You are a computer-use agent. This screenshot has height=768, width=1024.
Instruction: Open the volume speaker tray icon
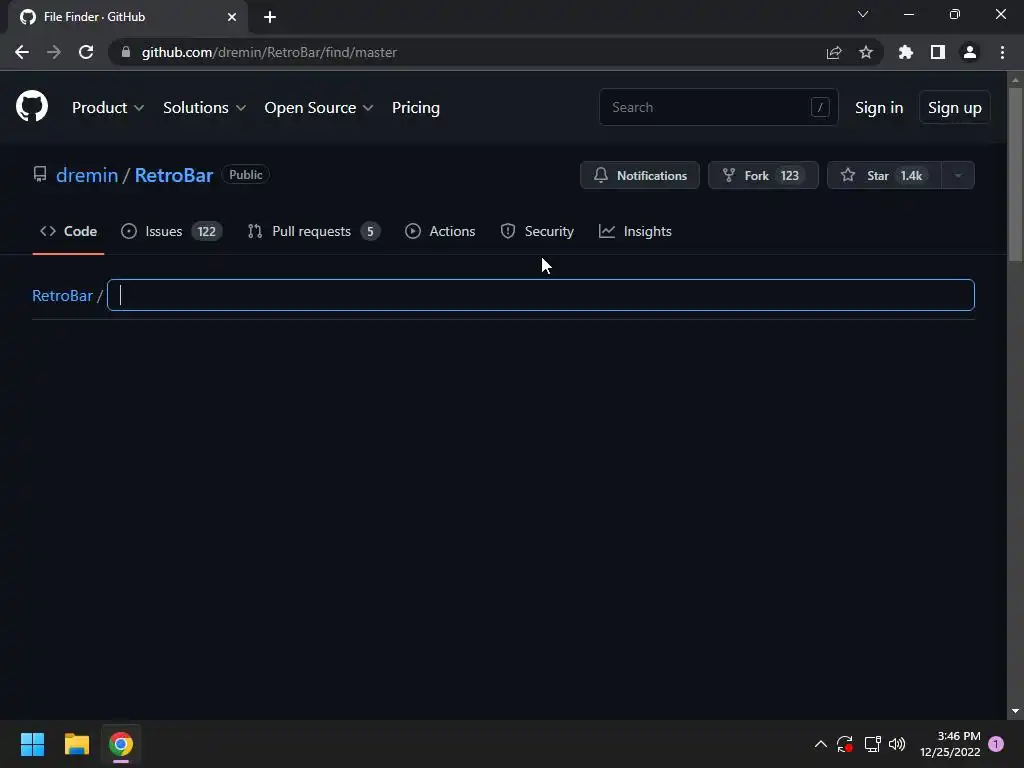897,744
